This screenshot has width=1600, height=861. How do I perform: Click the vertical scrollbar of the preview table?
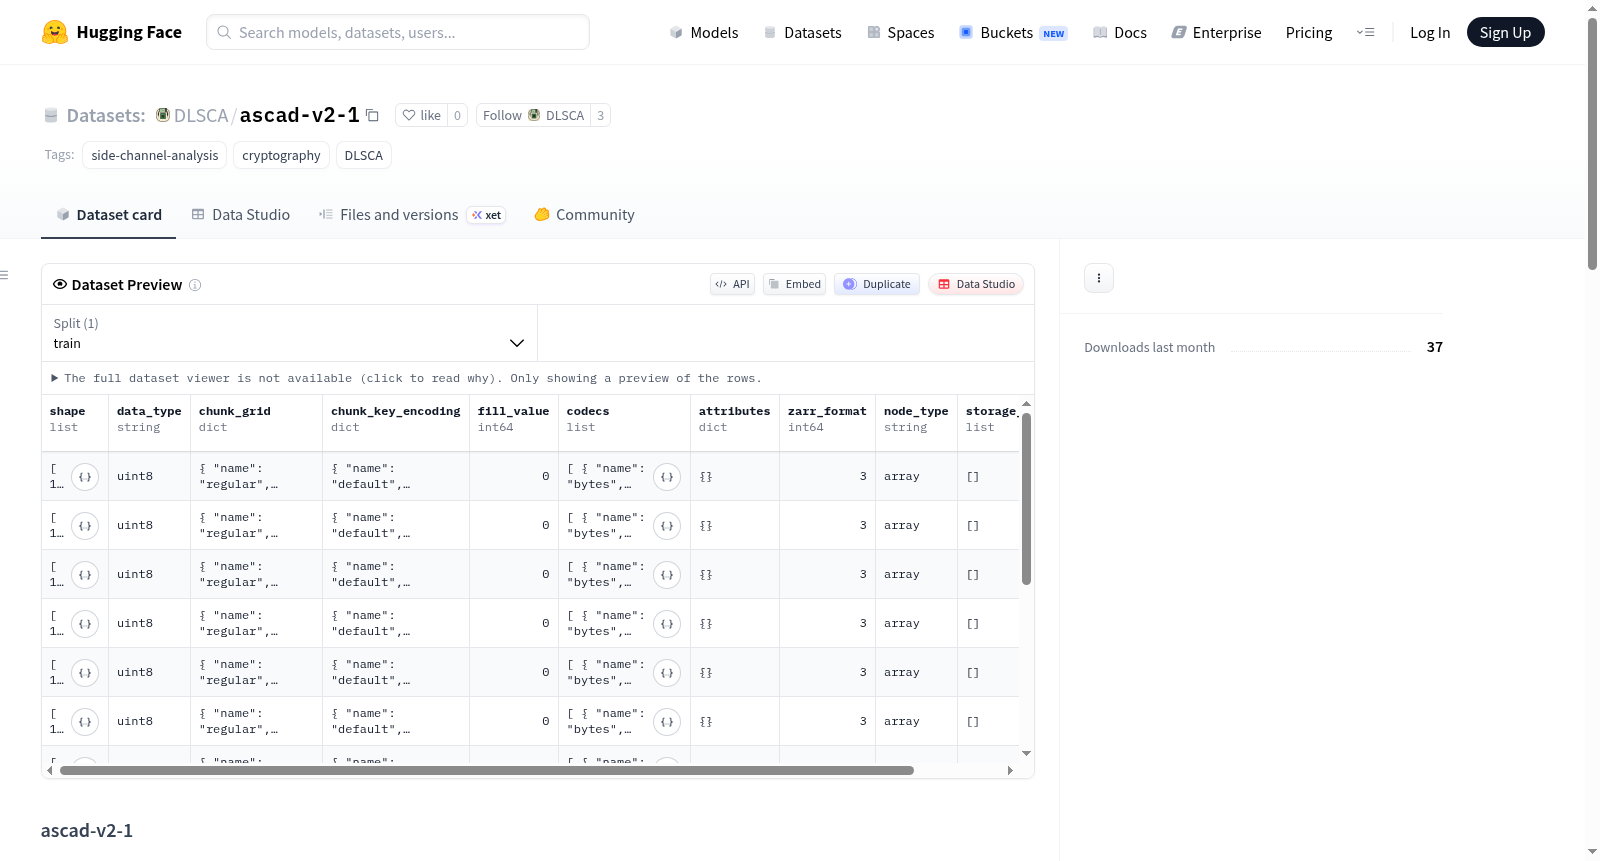pyautogui.click(x=1026, y=498)
